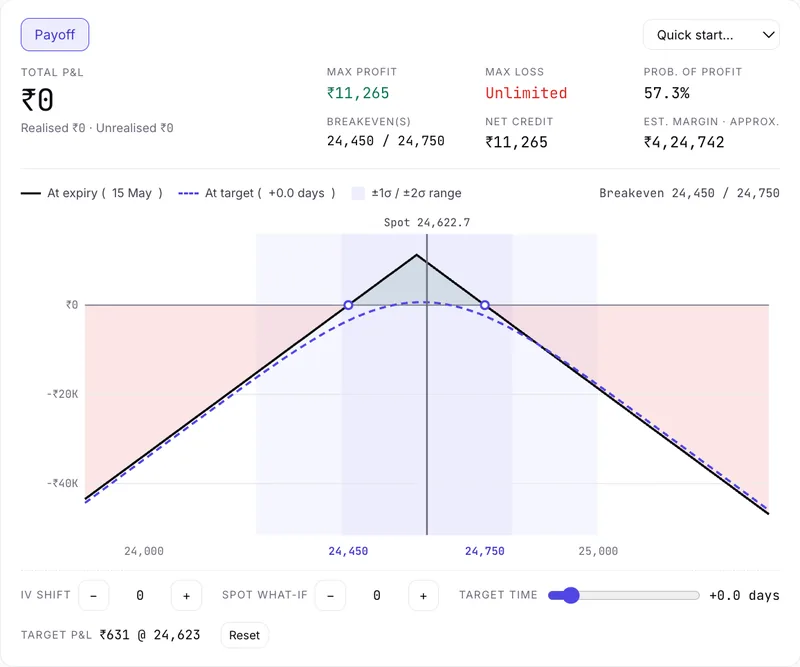This screenshot has height=667, width=800.
Task: Click the Target P&L ₹631 @ 24,623
Action: 150,635
